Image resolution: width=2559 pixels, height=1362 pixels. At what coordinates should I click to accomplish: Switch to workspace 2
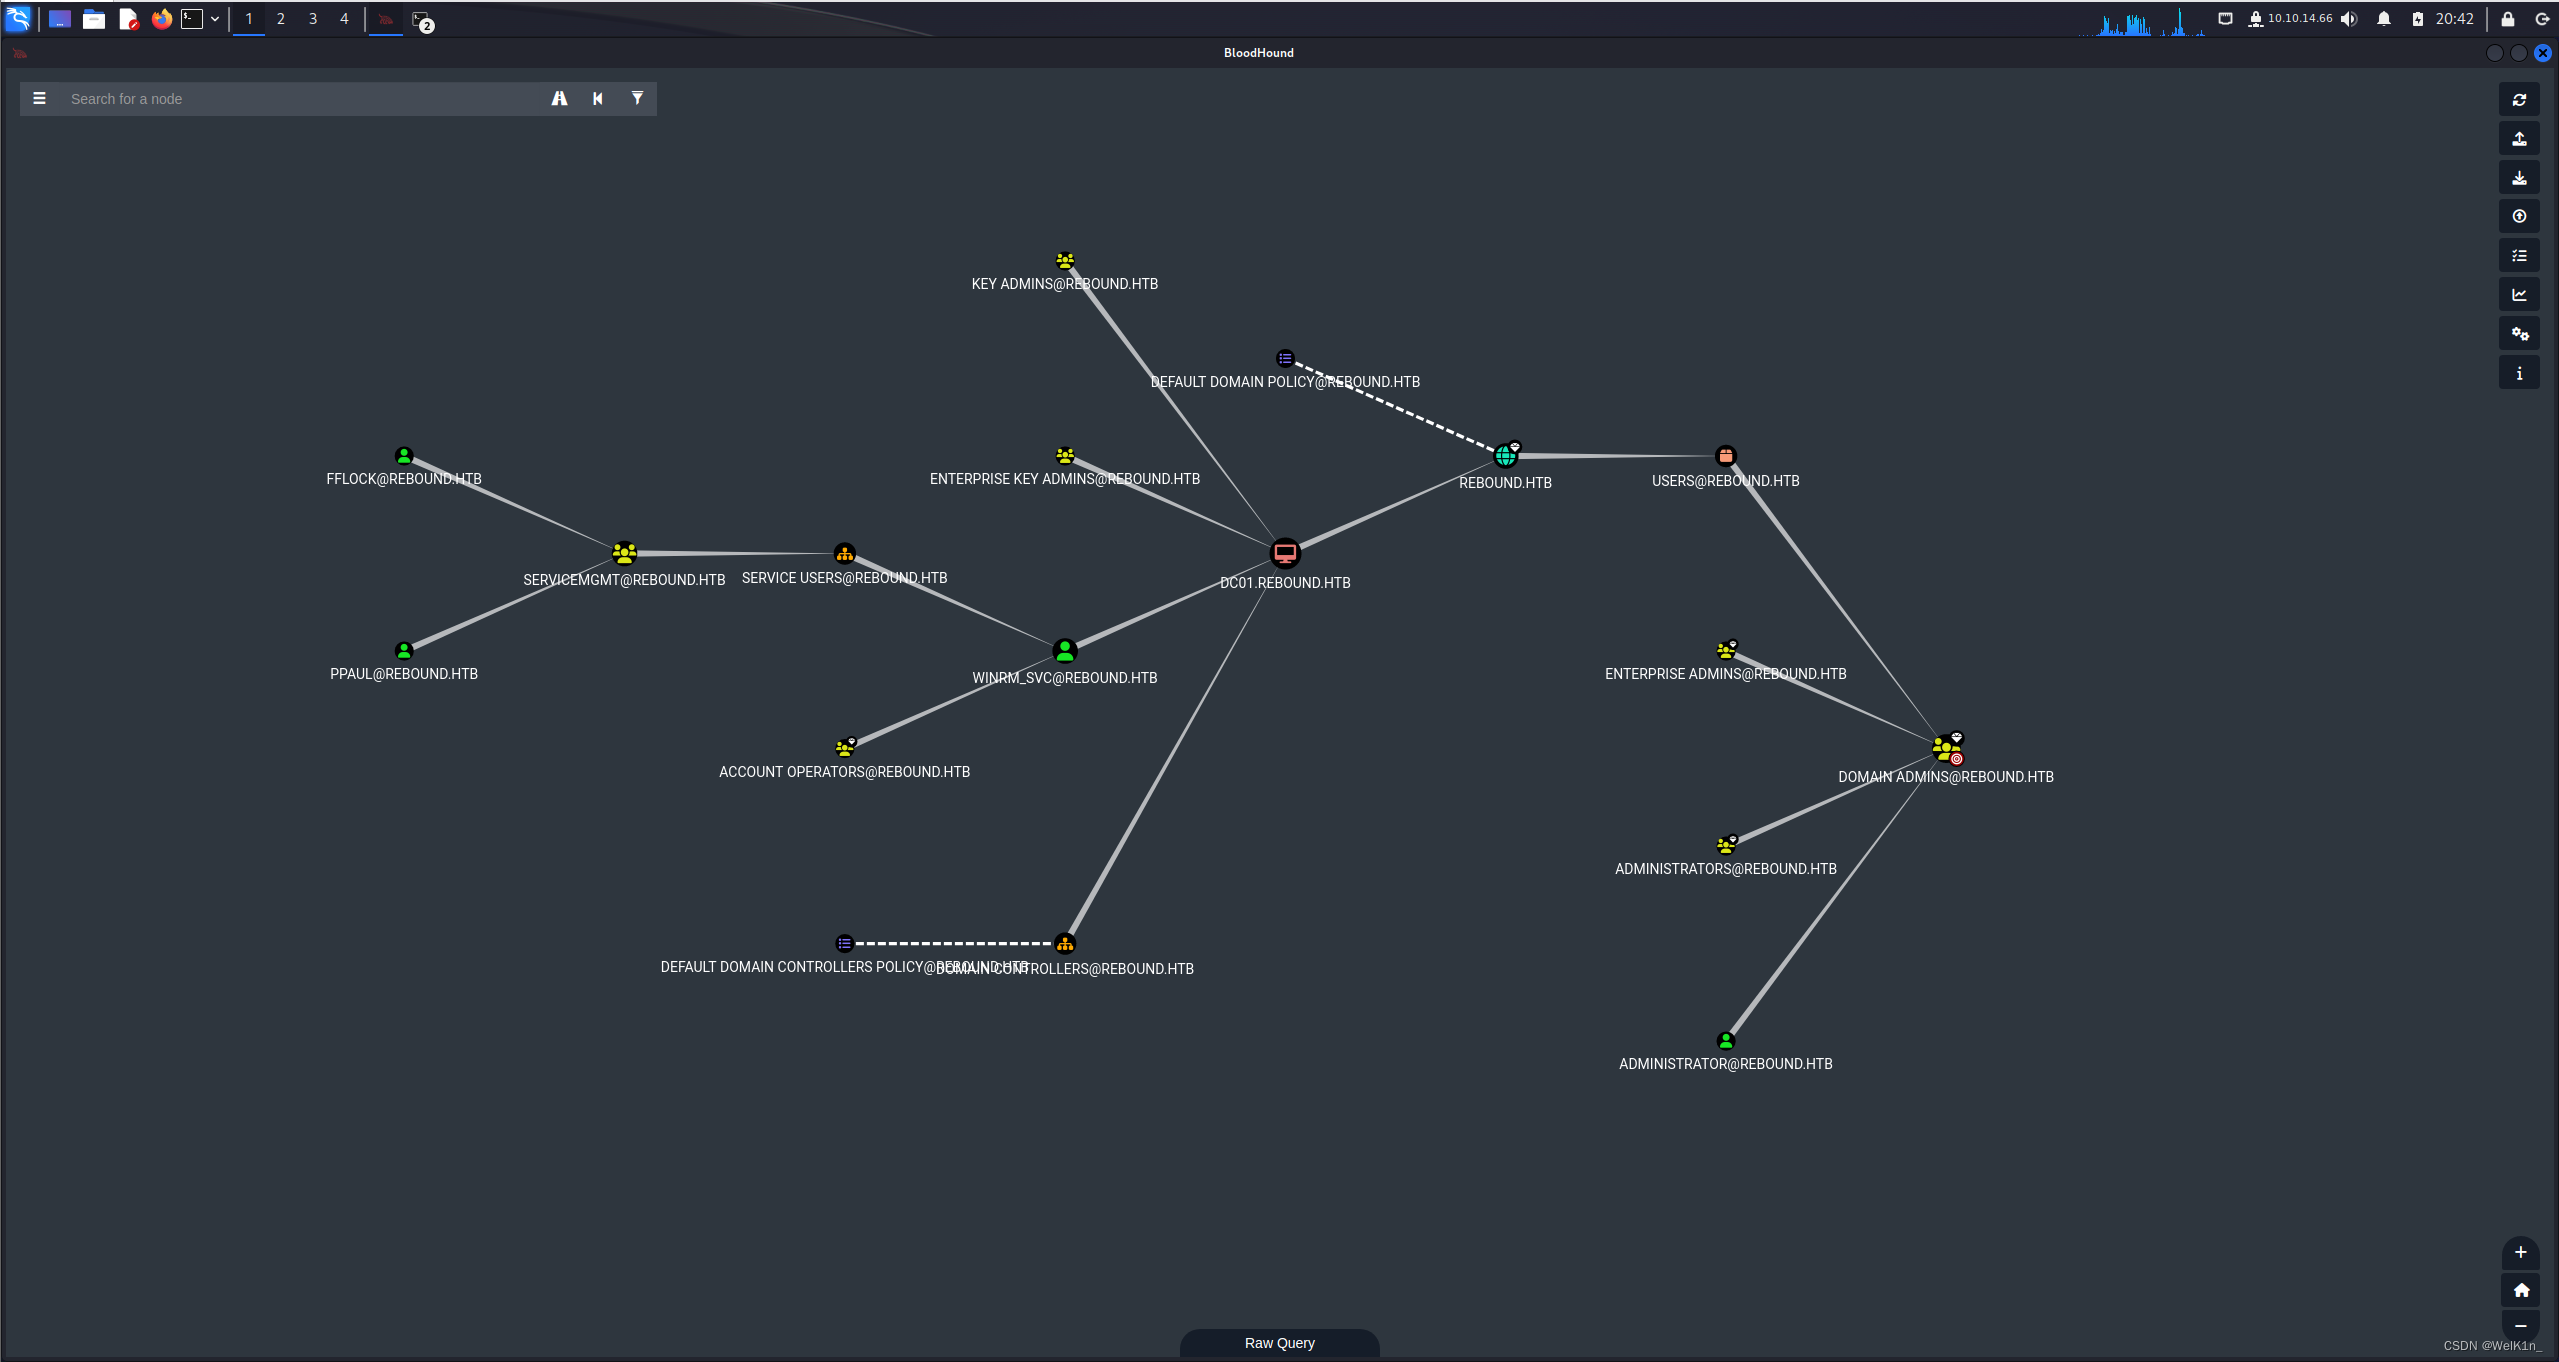(x=281, y=19)
